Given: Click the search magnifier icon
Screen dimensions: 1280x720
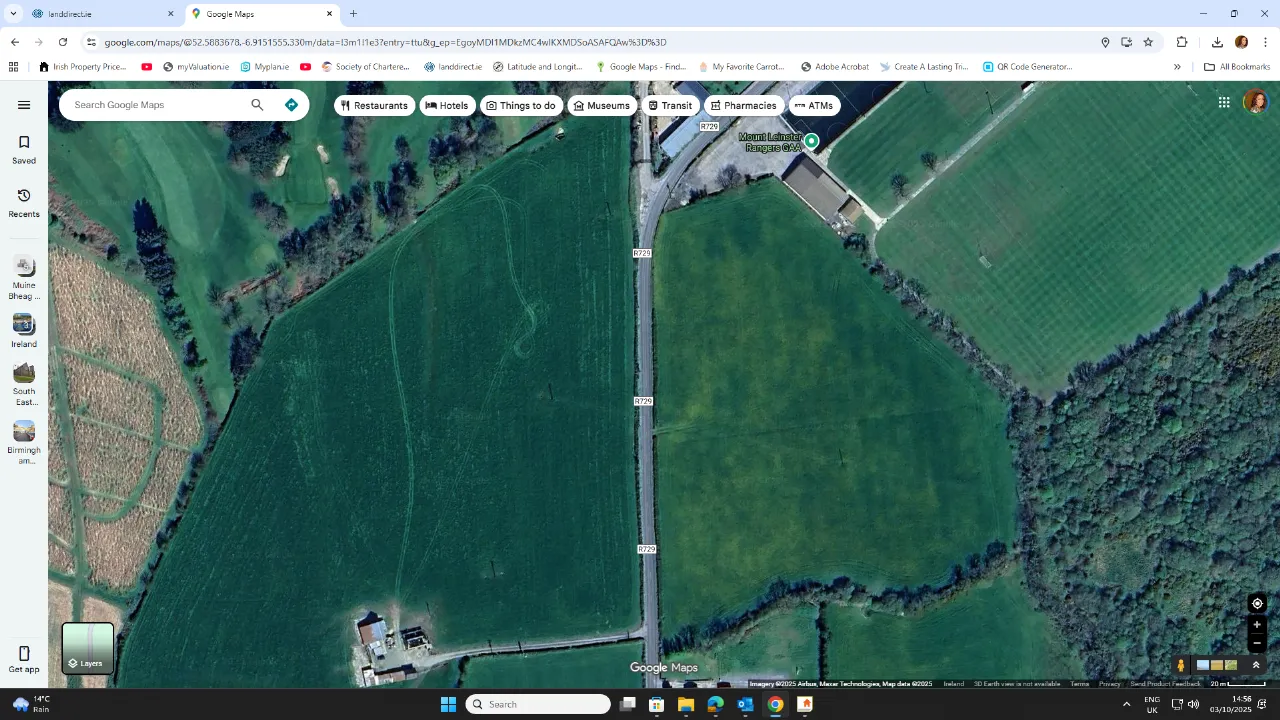Looking at the screenshot, I should pos(257,104).
